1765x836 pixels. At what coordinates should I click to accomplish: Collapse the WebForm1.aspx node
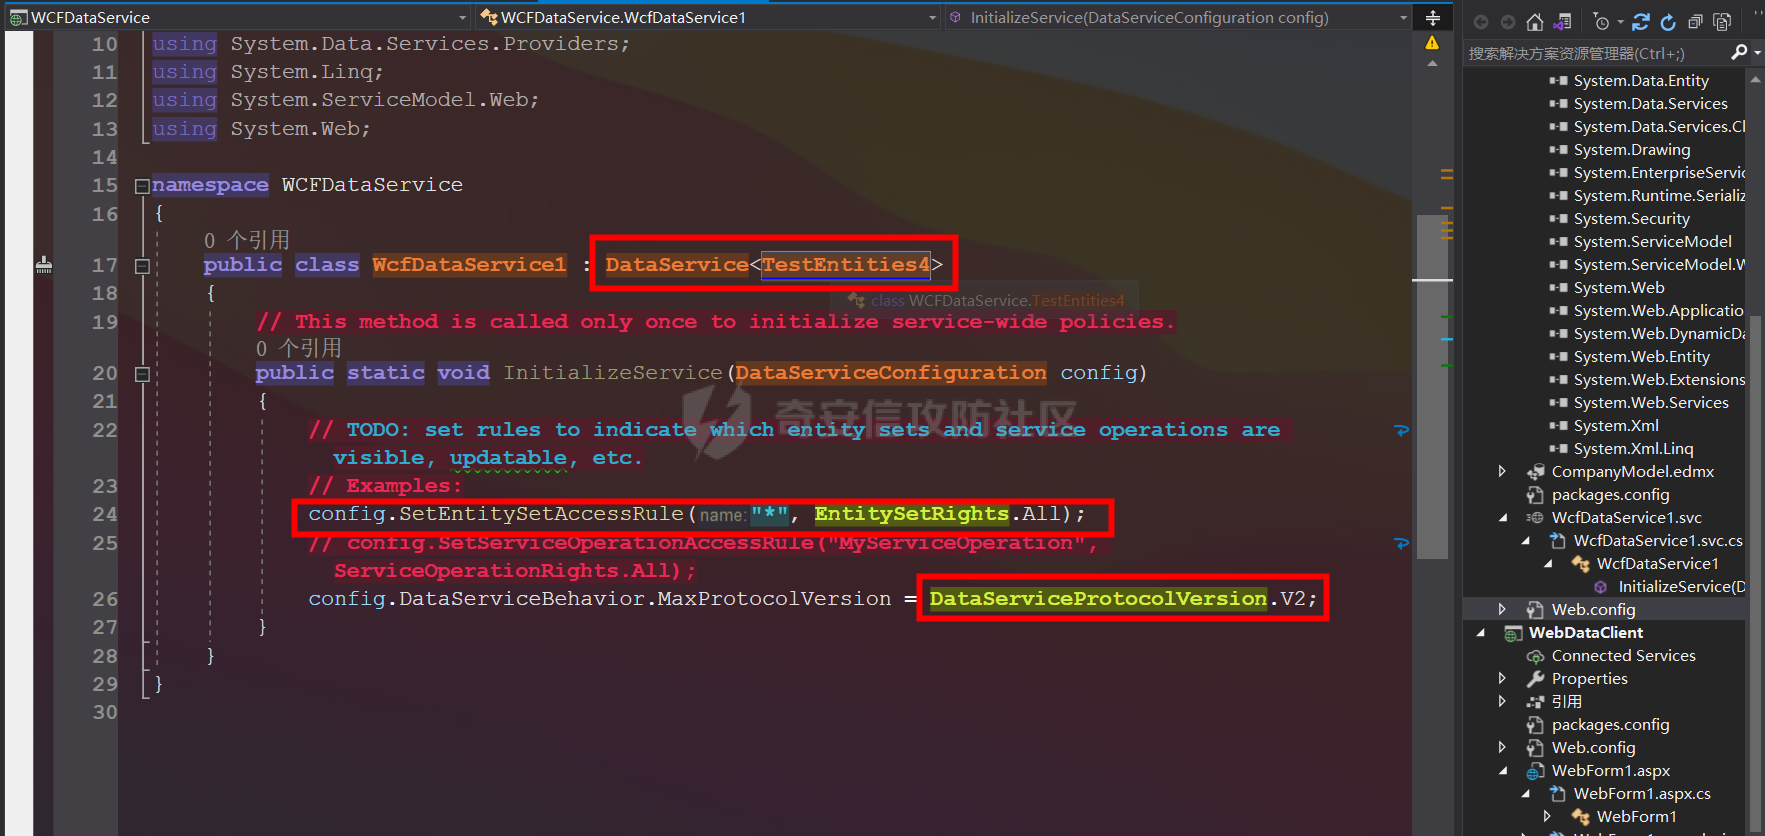1503,771
